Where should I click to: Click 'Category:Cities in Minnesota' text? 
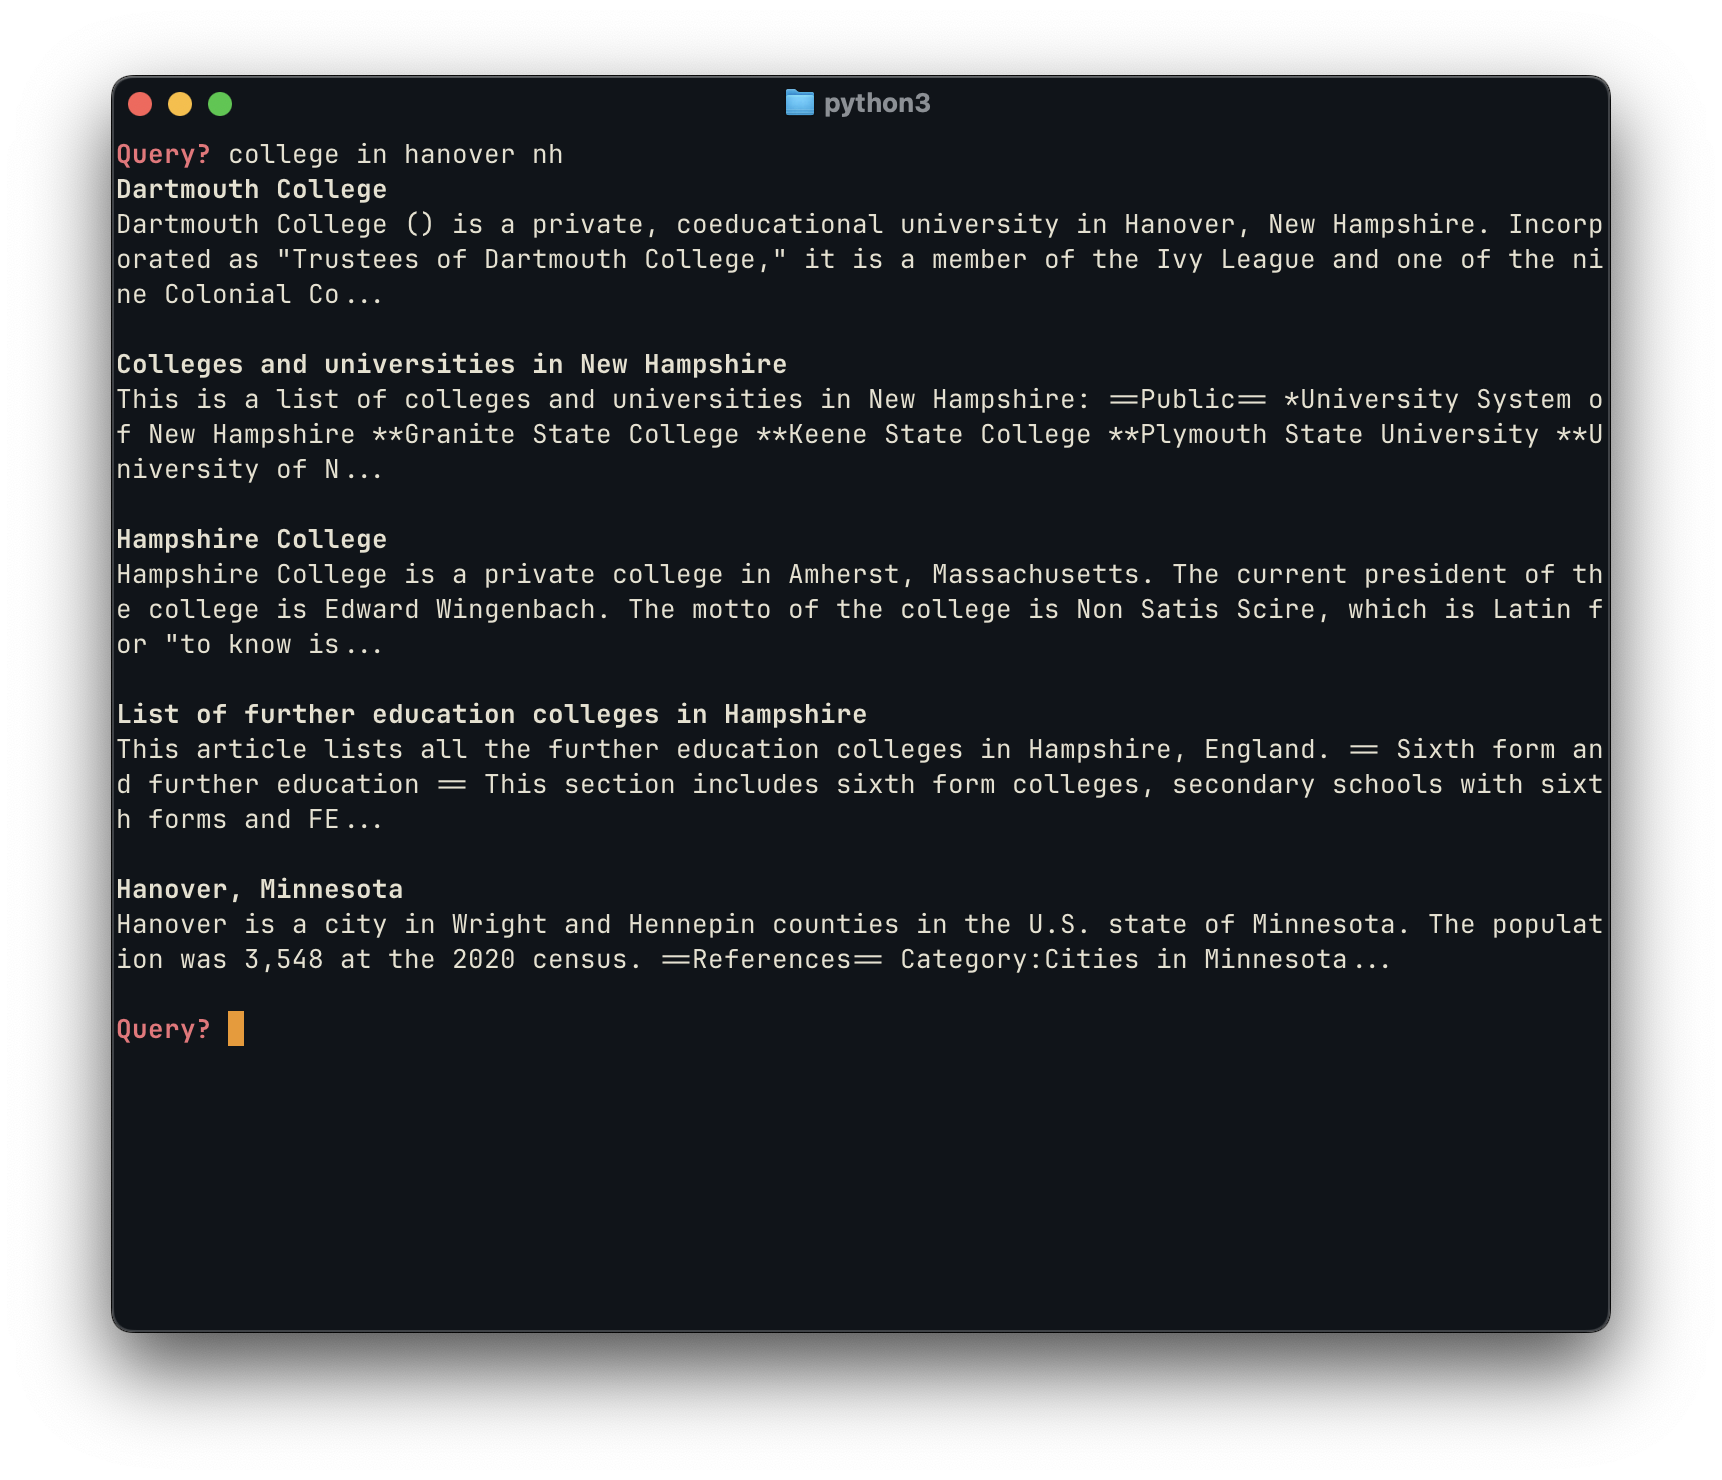1123,959
